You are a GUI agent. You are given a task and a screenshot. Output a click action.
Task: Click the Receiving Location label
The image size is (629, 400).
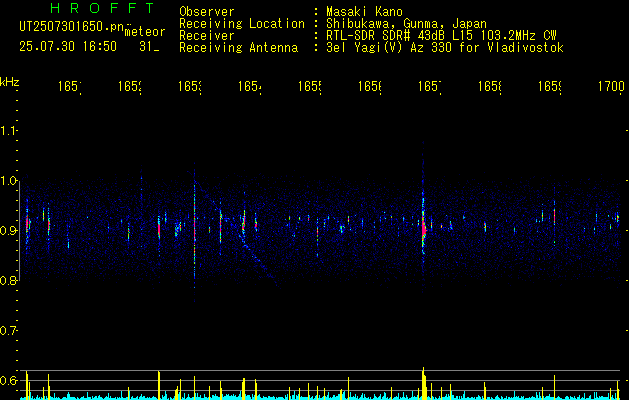[242, 24]
